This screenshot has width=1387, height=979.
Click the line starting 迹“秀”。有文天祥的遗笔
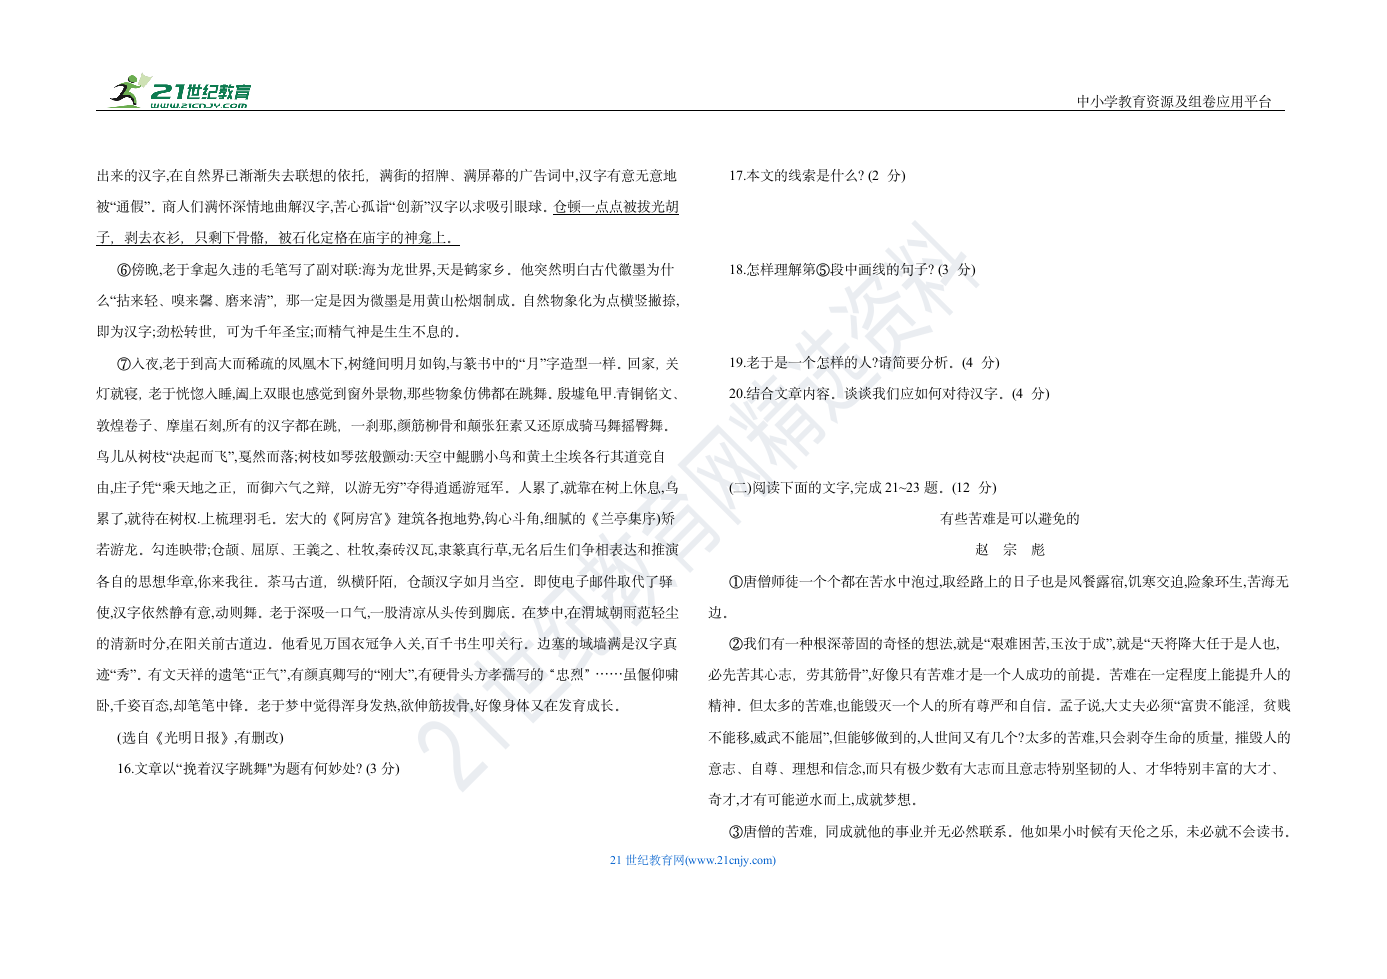point(387,675)
